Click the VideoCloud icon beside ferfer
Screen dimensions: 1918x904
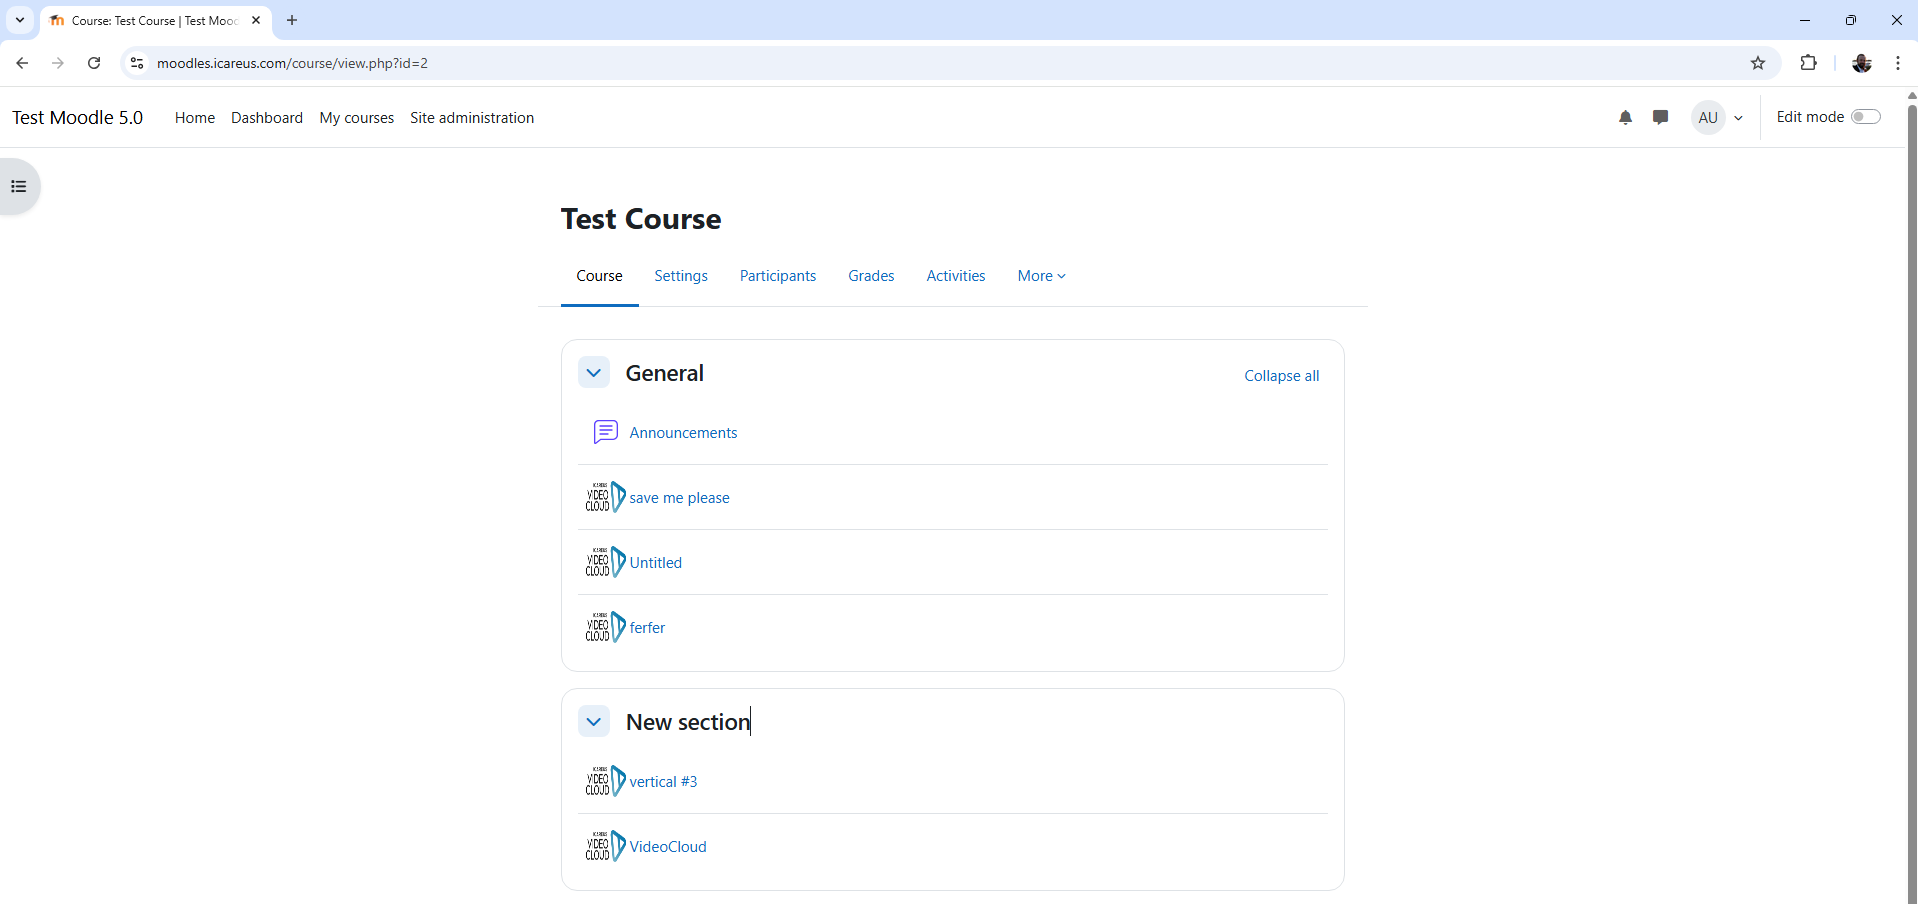[x=605, y=627]
